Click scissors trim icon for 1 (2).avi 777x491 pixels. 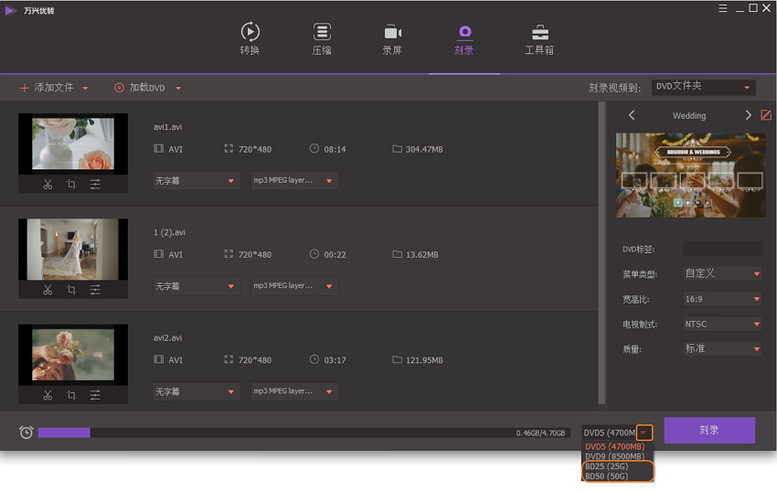pyautogui.click(x=48, y=290)
